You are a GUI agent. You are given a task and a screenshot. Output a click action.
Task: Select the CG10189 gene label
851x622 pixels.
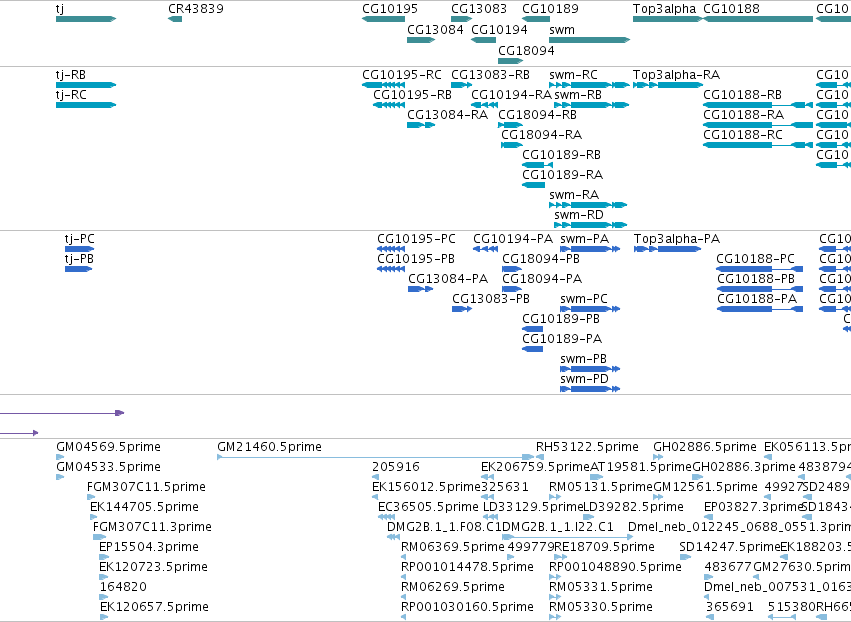click(x=550, y=9)
